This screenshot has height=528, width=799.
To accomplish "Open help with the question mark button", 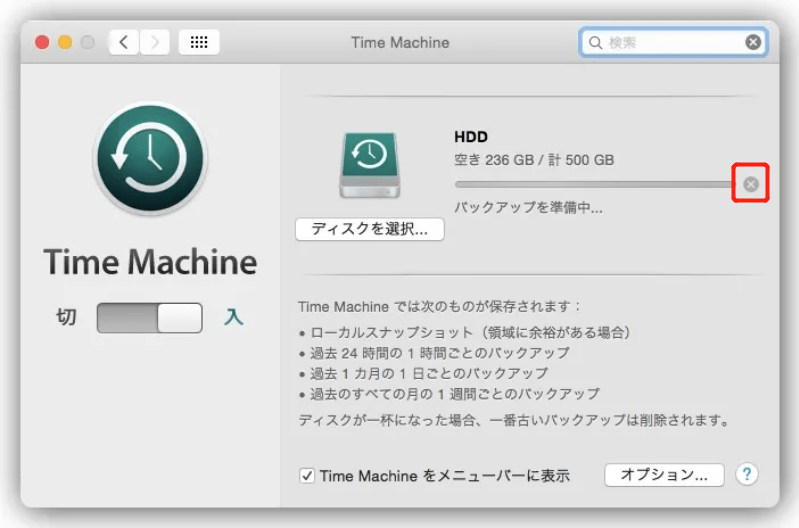I will (747, 474).
